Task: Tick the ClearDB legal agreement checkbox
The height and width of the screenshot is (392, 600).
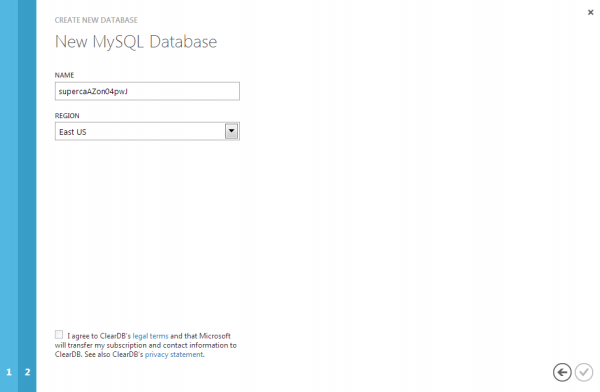Action: pos(59,335)
